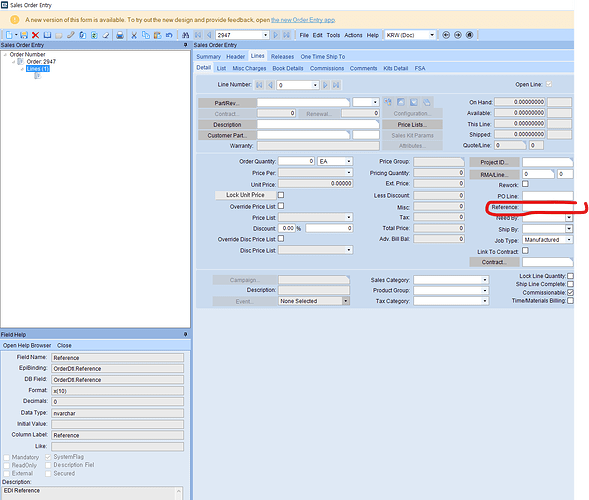Open the new Order Entry app link
Screen dimensions: 589x500
click(303, 20)
